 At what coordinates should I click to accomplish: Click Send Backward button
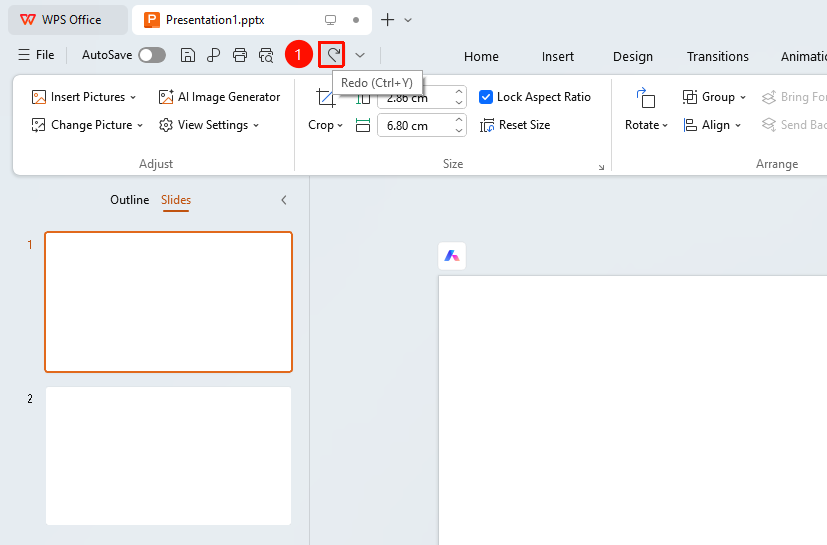pos(794,125)
